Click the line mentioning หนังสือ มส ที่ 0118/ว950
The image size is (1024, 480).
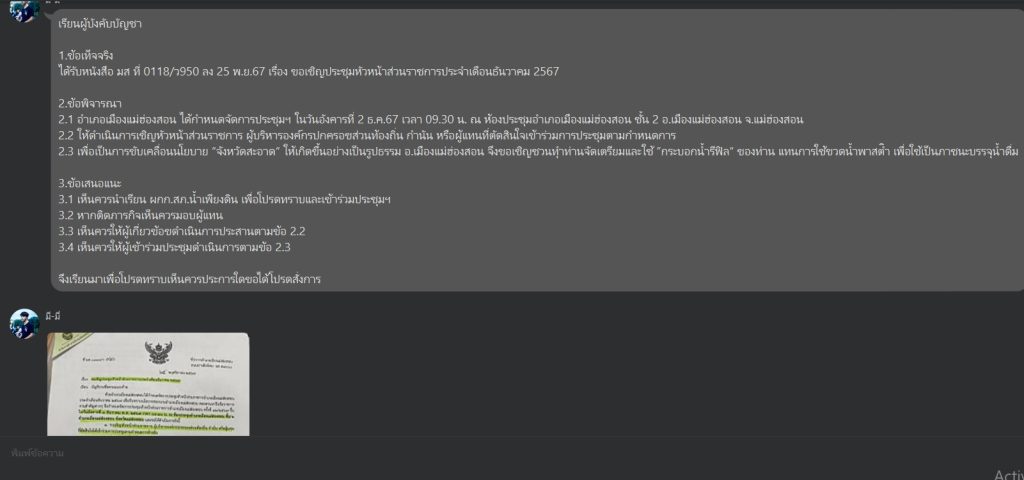click(x=308, y=71)
